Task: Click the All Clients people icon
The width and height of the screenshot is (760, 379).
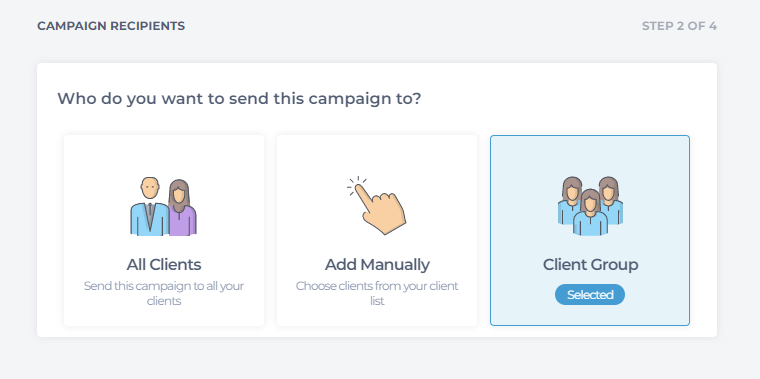Action: click(164, 206)
